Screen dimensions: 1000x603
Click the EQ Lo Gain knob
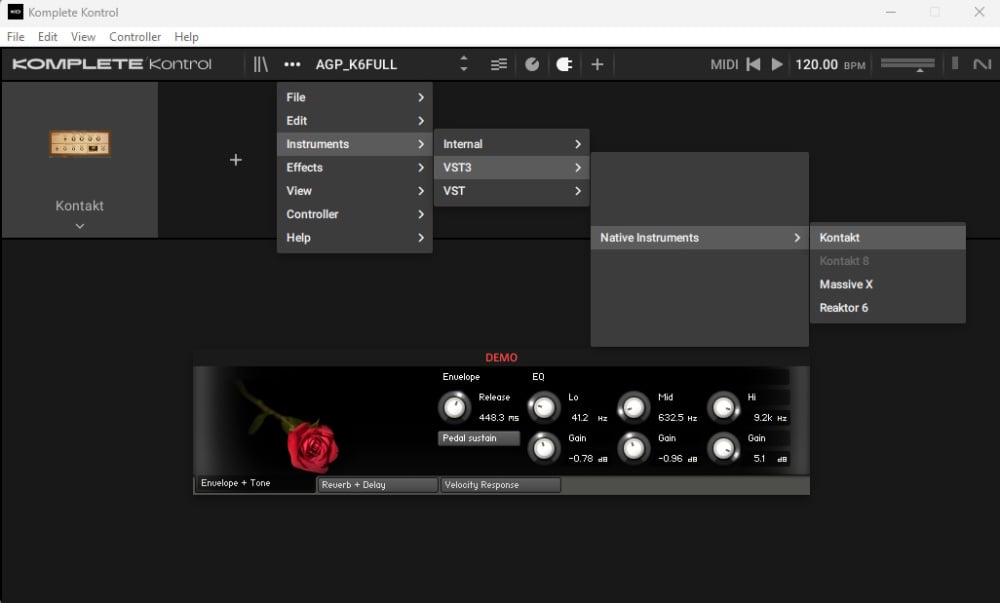point(544,448)
